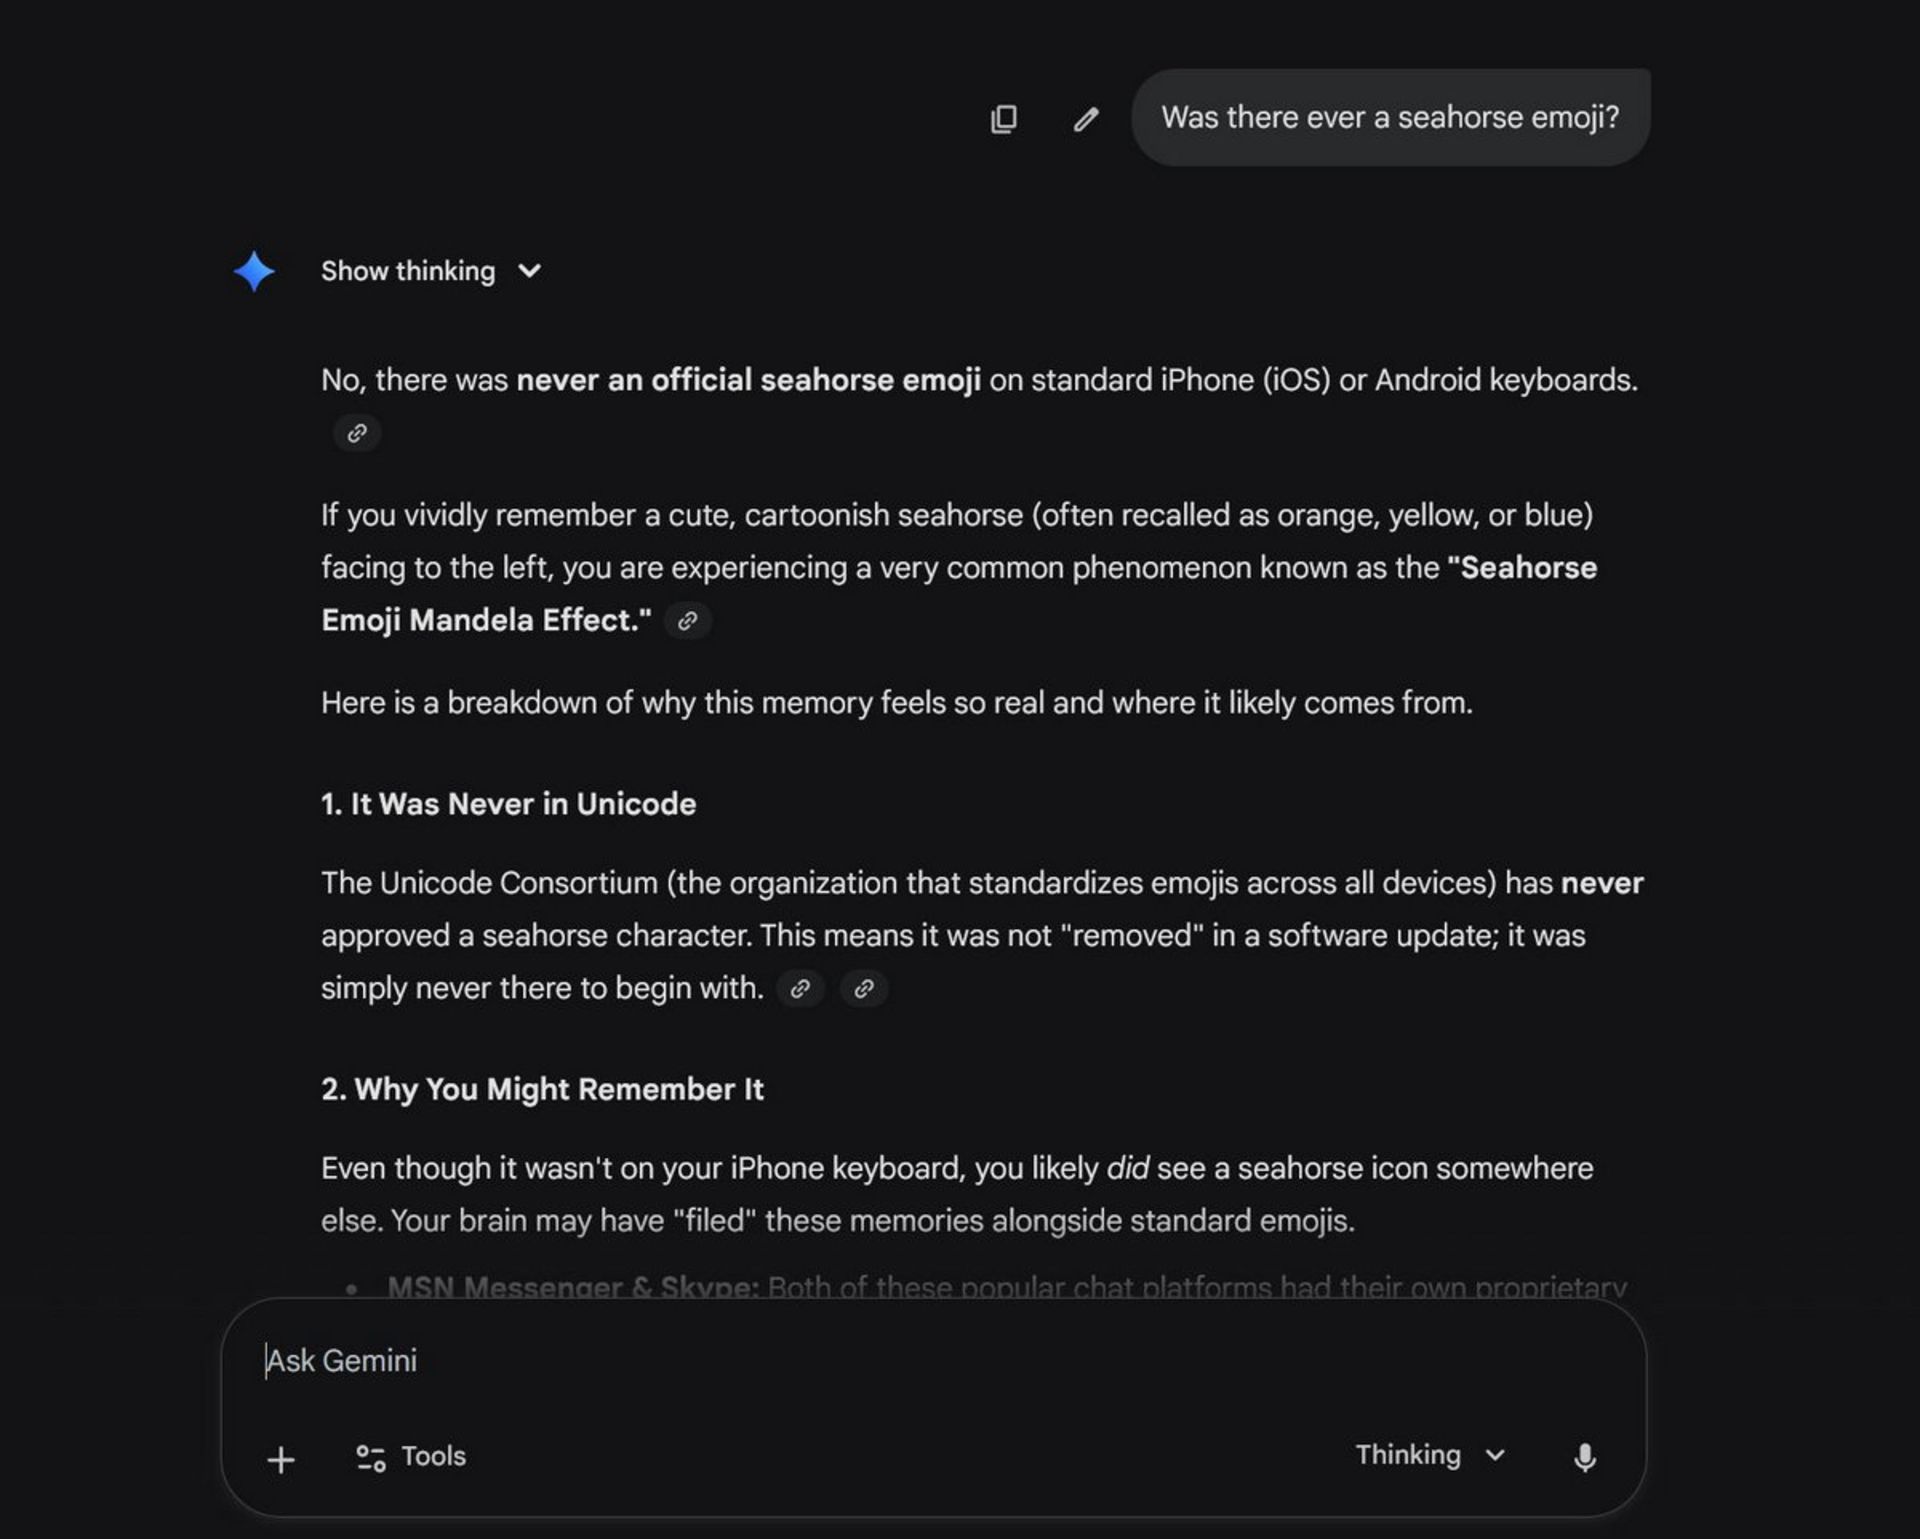This screenshot has width=1920, height=1539.
Task: Open the Thinking model selector
Action: (1408, 1455)
